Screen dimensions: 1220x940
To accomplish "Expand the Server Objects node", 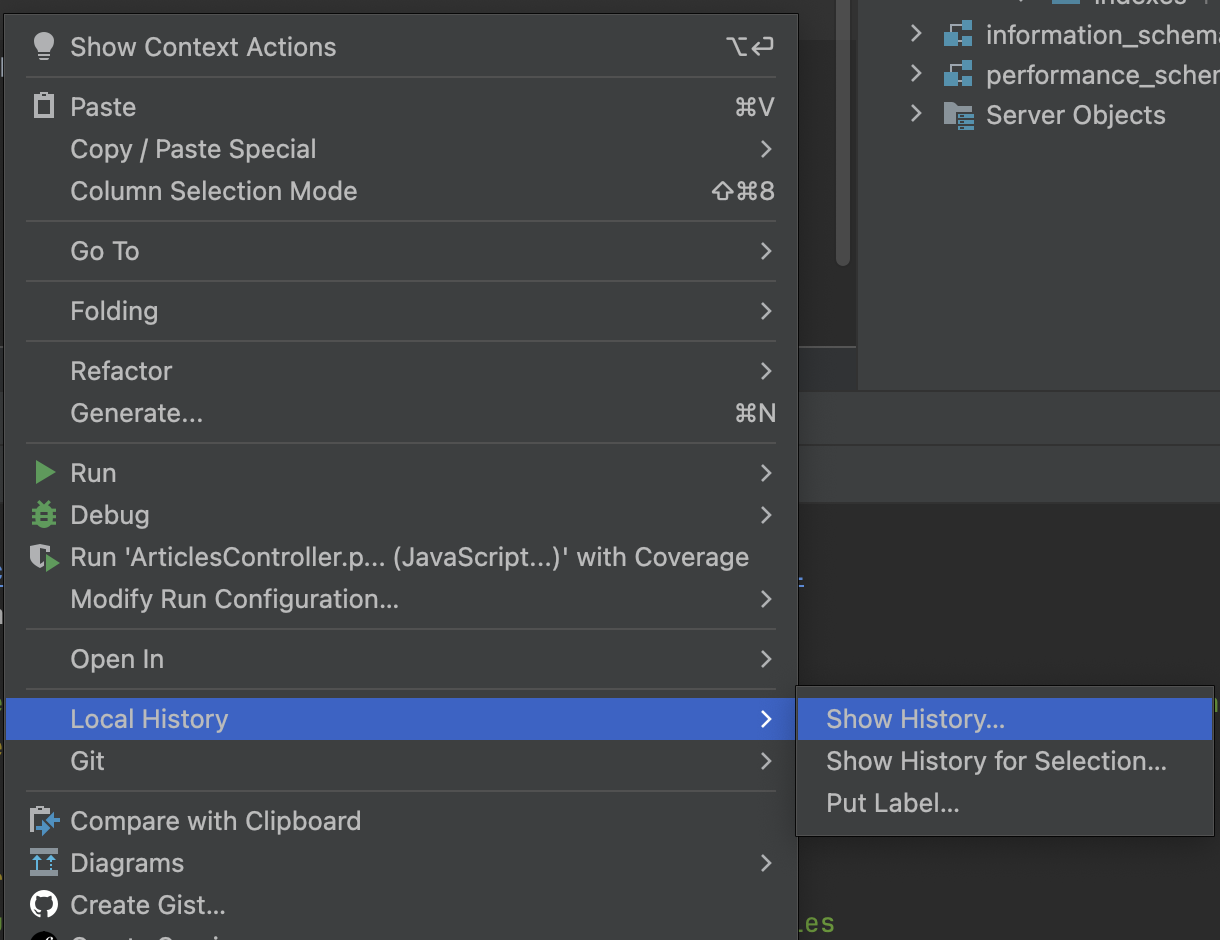I will pyautogui.click(x=916, y=114).
